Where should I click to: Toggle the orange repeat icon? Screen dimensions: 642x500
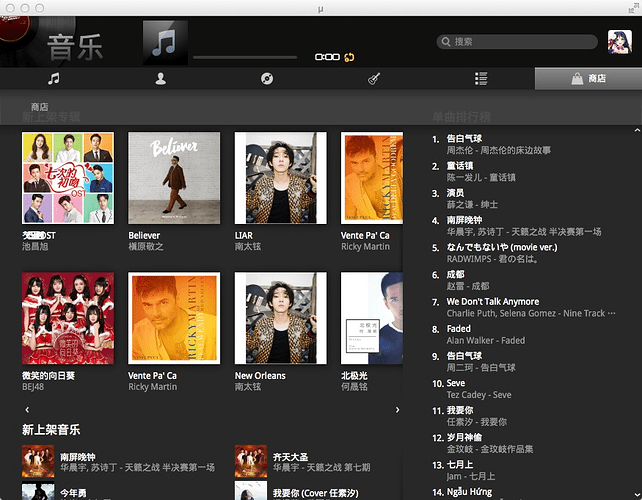click(351, 57)
